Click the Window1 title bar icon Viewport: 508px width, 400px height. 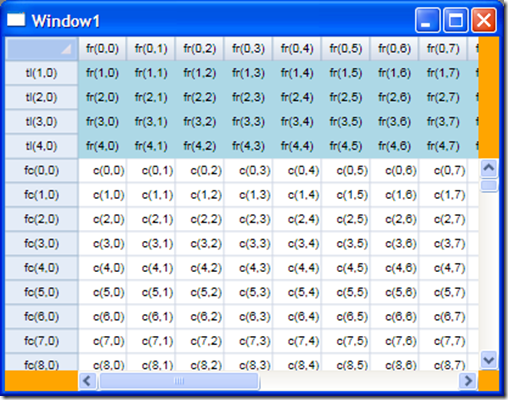click(x=16, y=20)
